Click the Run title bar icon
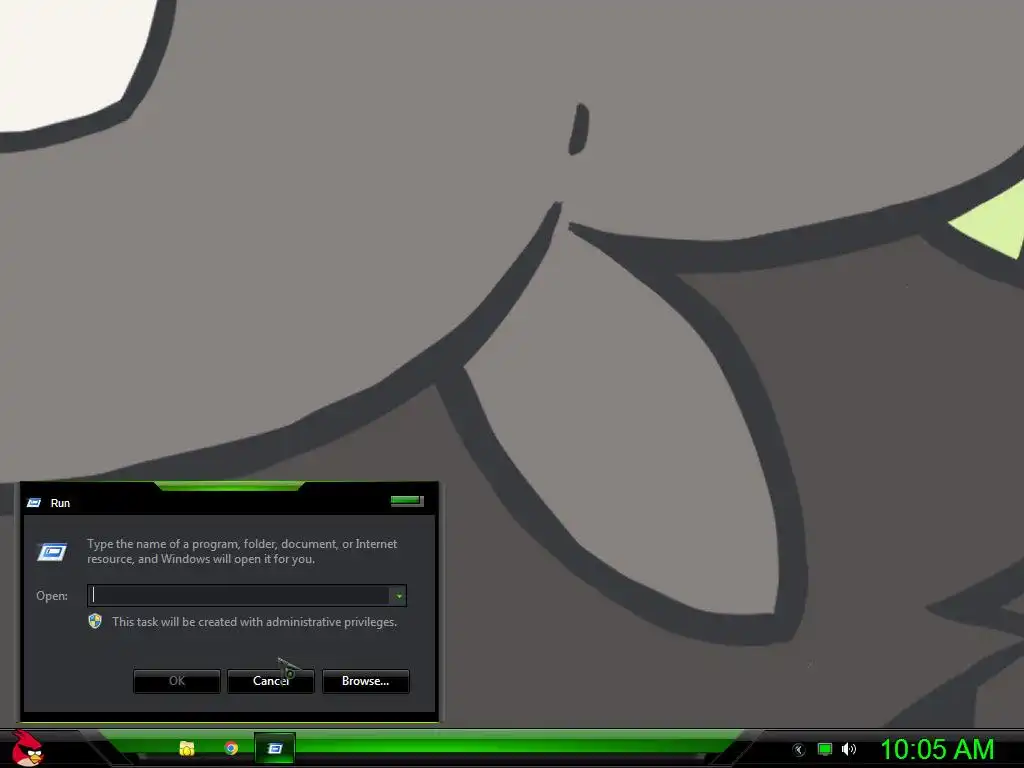Viewport: 1024px width, 768px height. (x=34, y=503)
